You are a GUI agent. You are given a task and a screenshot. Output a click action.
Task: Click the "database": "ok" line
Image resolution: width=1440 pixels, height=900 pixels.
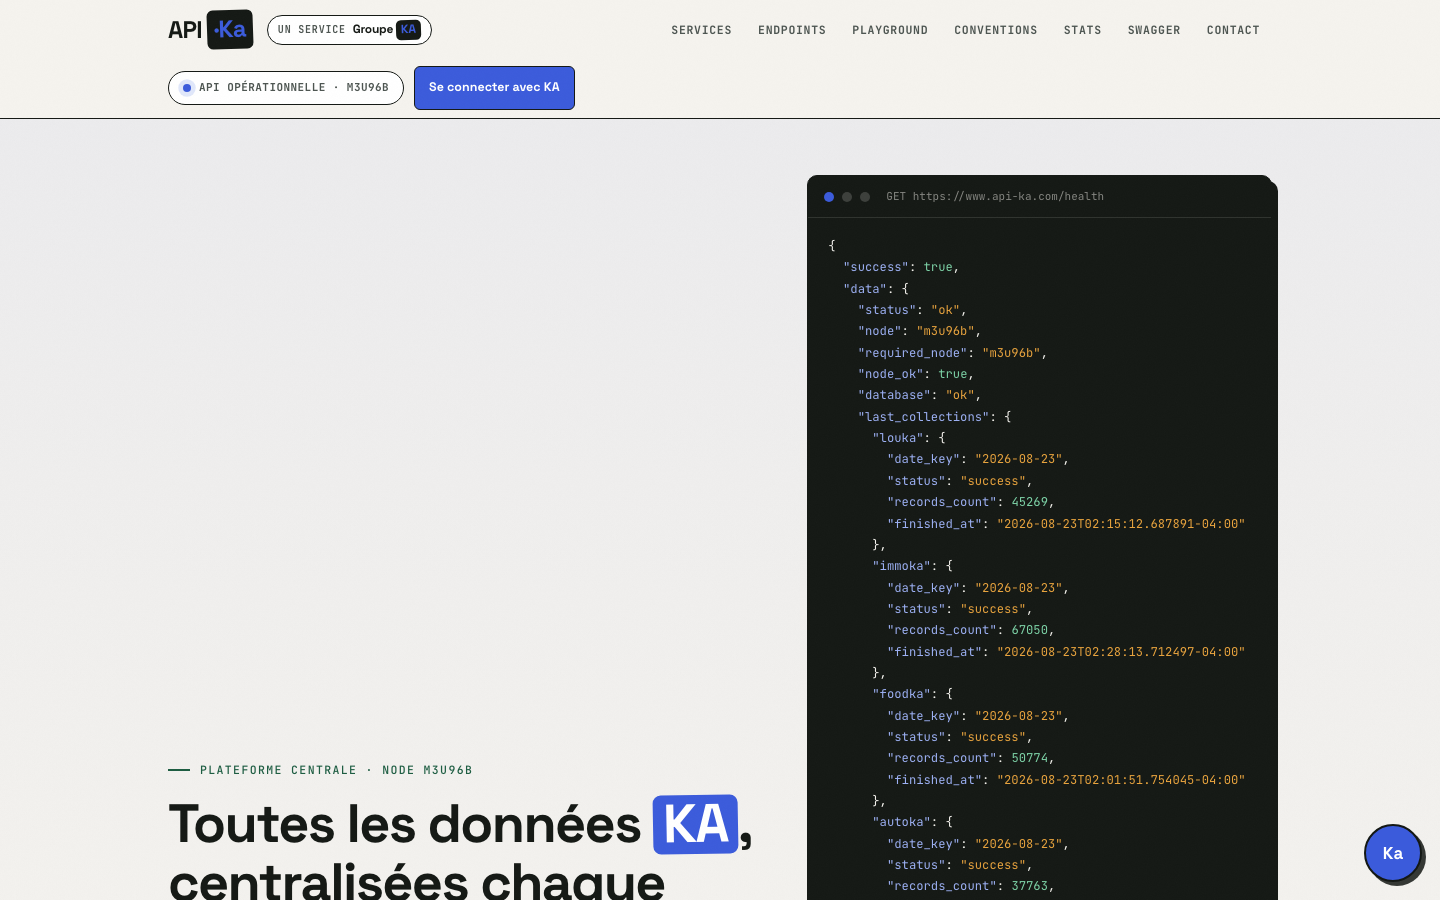(x=919, y=395)
